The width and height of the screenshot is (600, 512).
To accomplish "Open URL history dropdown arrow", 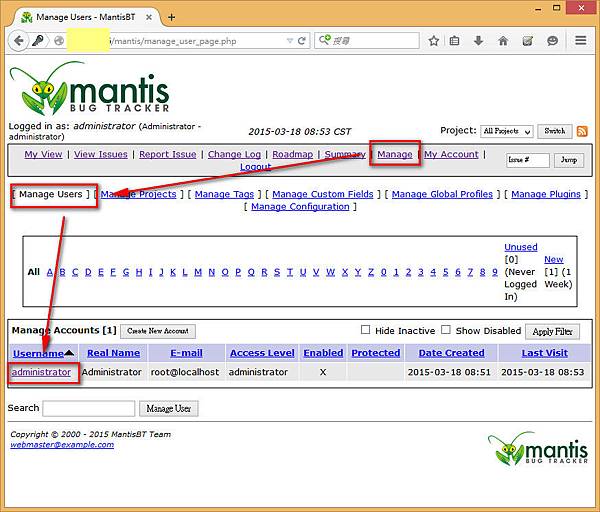I will pyautogui.click(x=290, y=41).
